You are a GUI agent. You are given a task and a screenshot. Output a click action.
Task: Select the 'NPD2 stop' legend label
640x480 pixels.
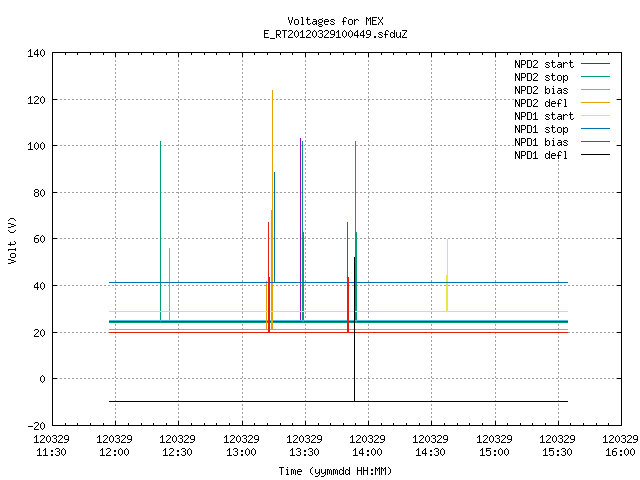click(x=541, y=77)
